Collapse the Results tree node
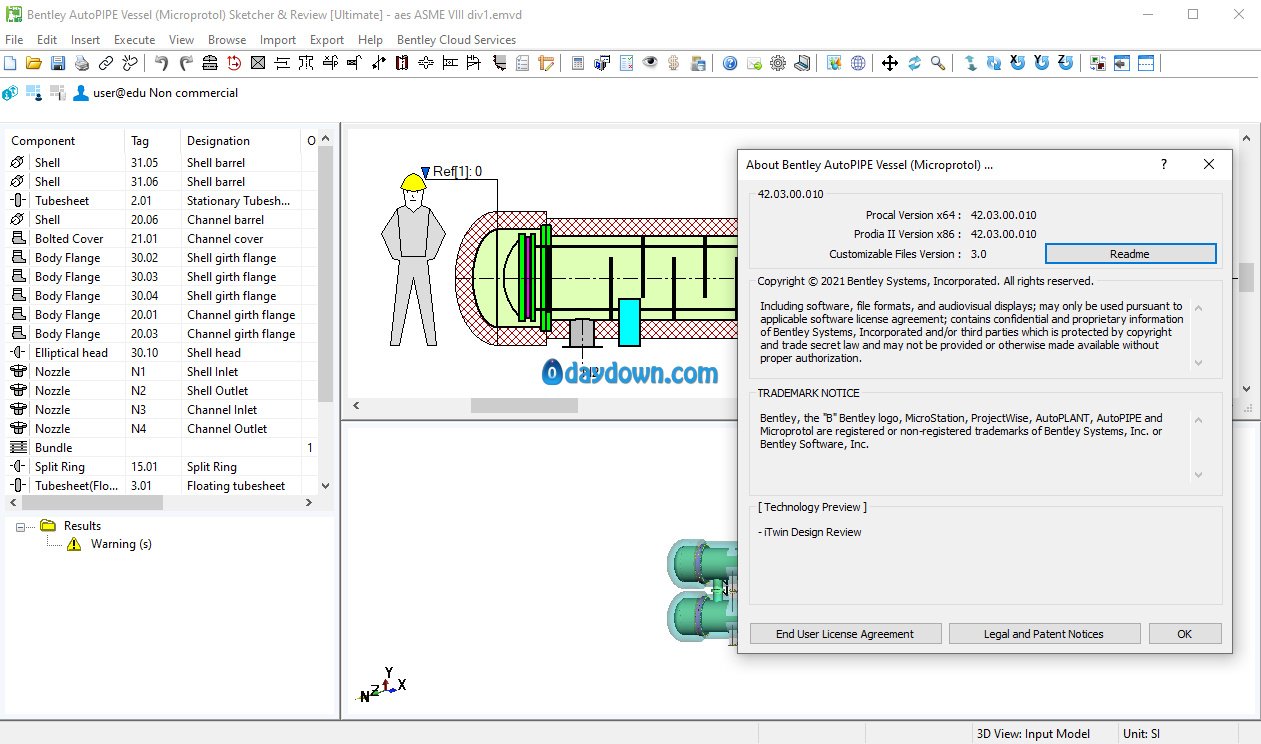 20,526
